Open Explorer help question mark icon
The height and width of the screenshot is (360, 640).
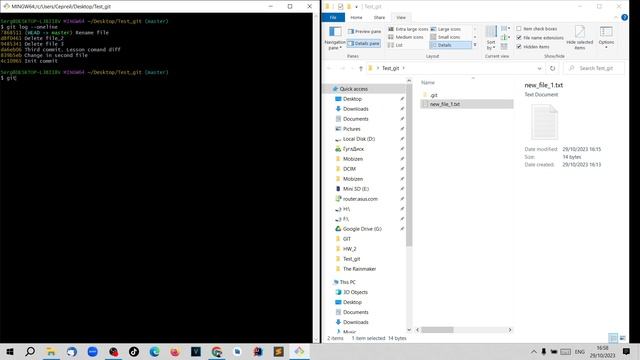(x=624, y=18)
